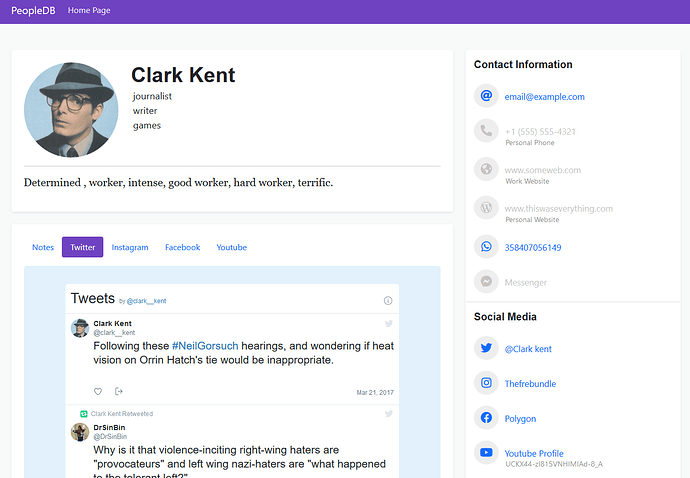The width and height of the screenshot is (690, 478).
Task: Switch to the Instagram tab
Action: [130, 247]
